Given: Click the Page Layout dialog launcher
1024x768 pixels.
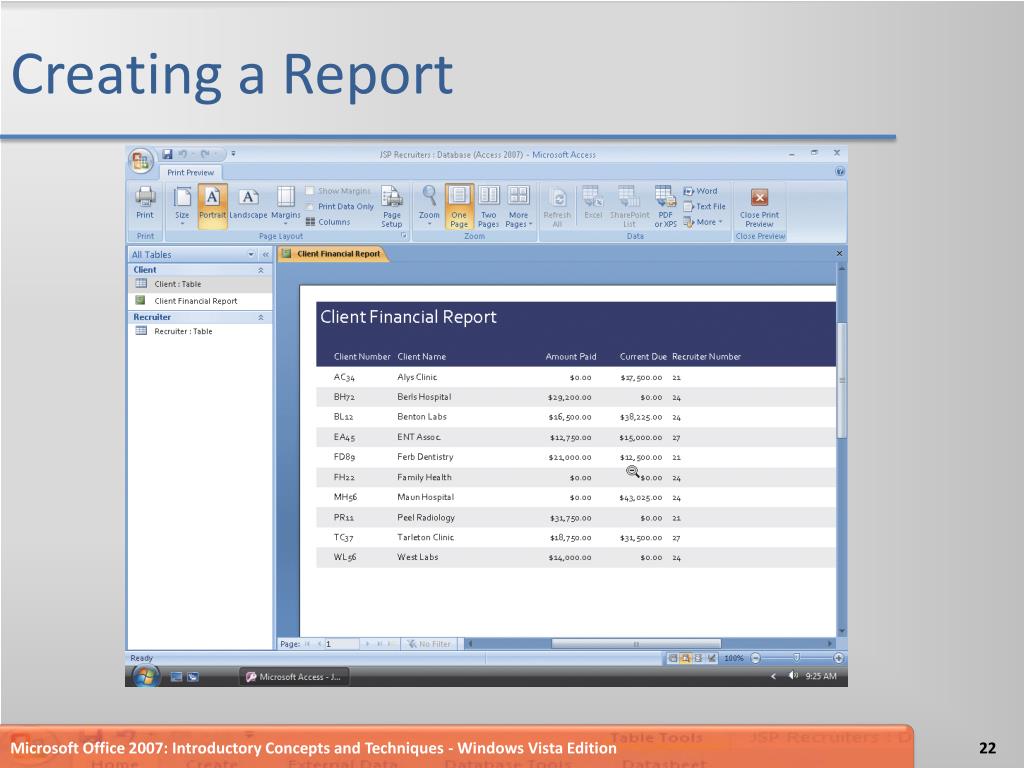Looking at the screenshot, I should 404,236.
